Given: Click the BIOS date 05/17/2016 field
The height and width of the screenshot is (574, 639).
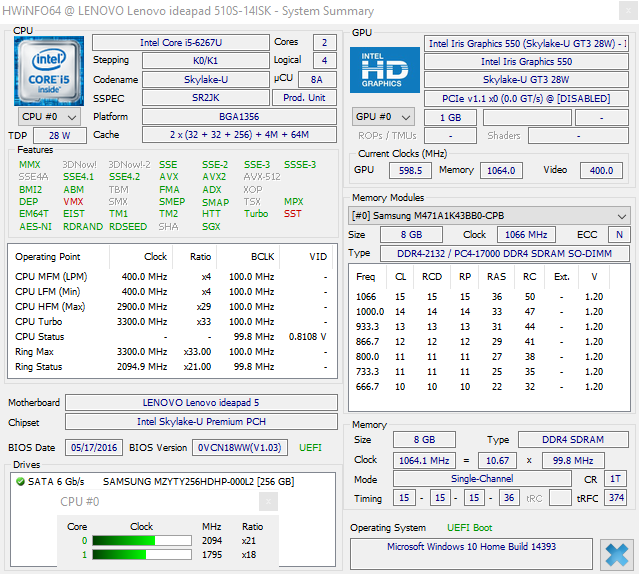Looking at the screenshot, I should 94,448.
